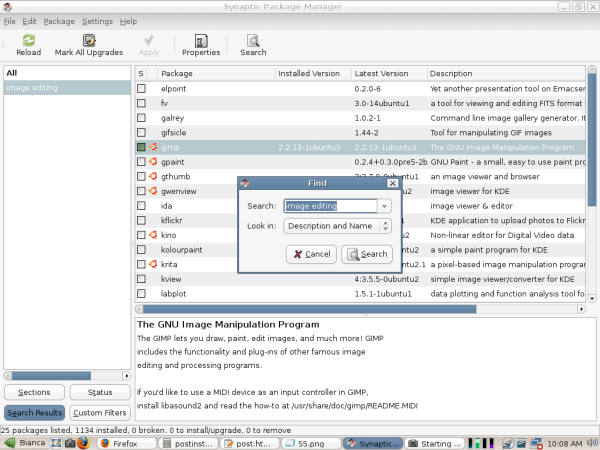Open package Properties from the toolbar
This screenshot has height=450, width=600.
coord(201,40)
